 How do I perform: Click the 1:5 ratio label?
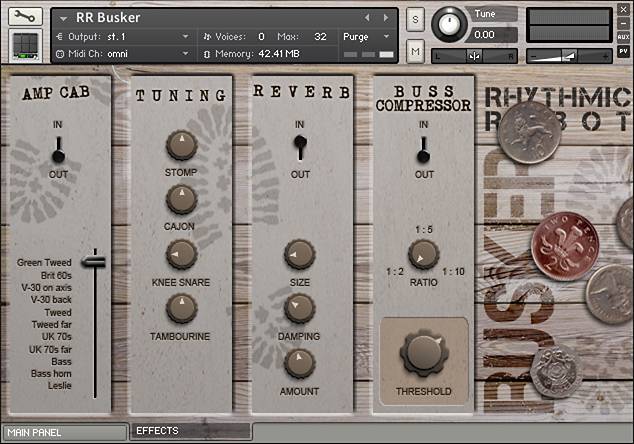tap(424, 230)
